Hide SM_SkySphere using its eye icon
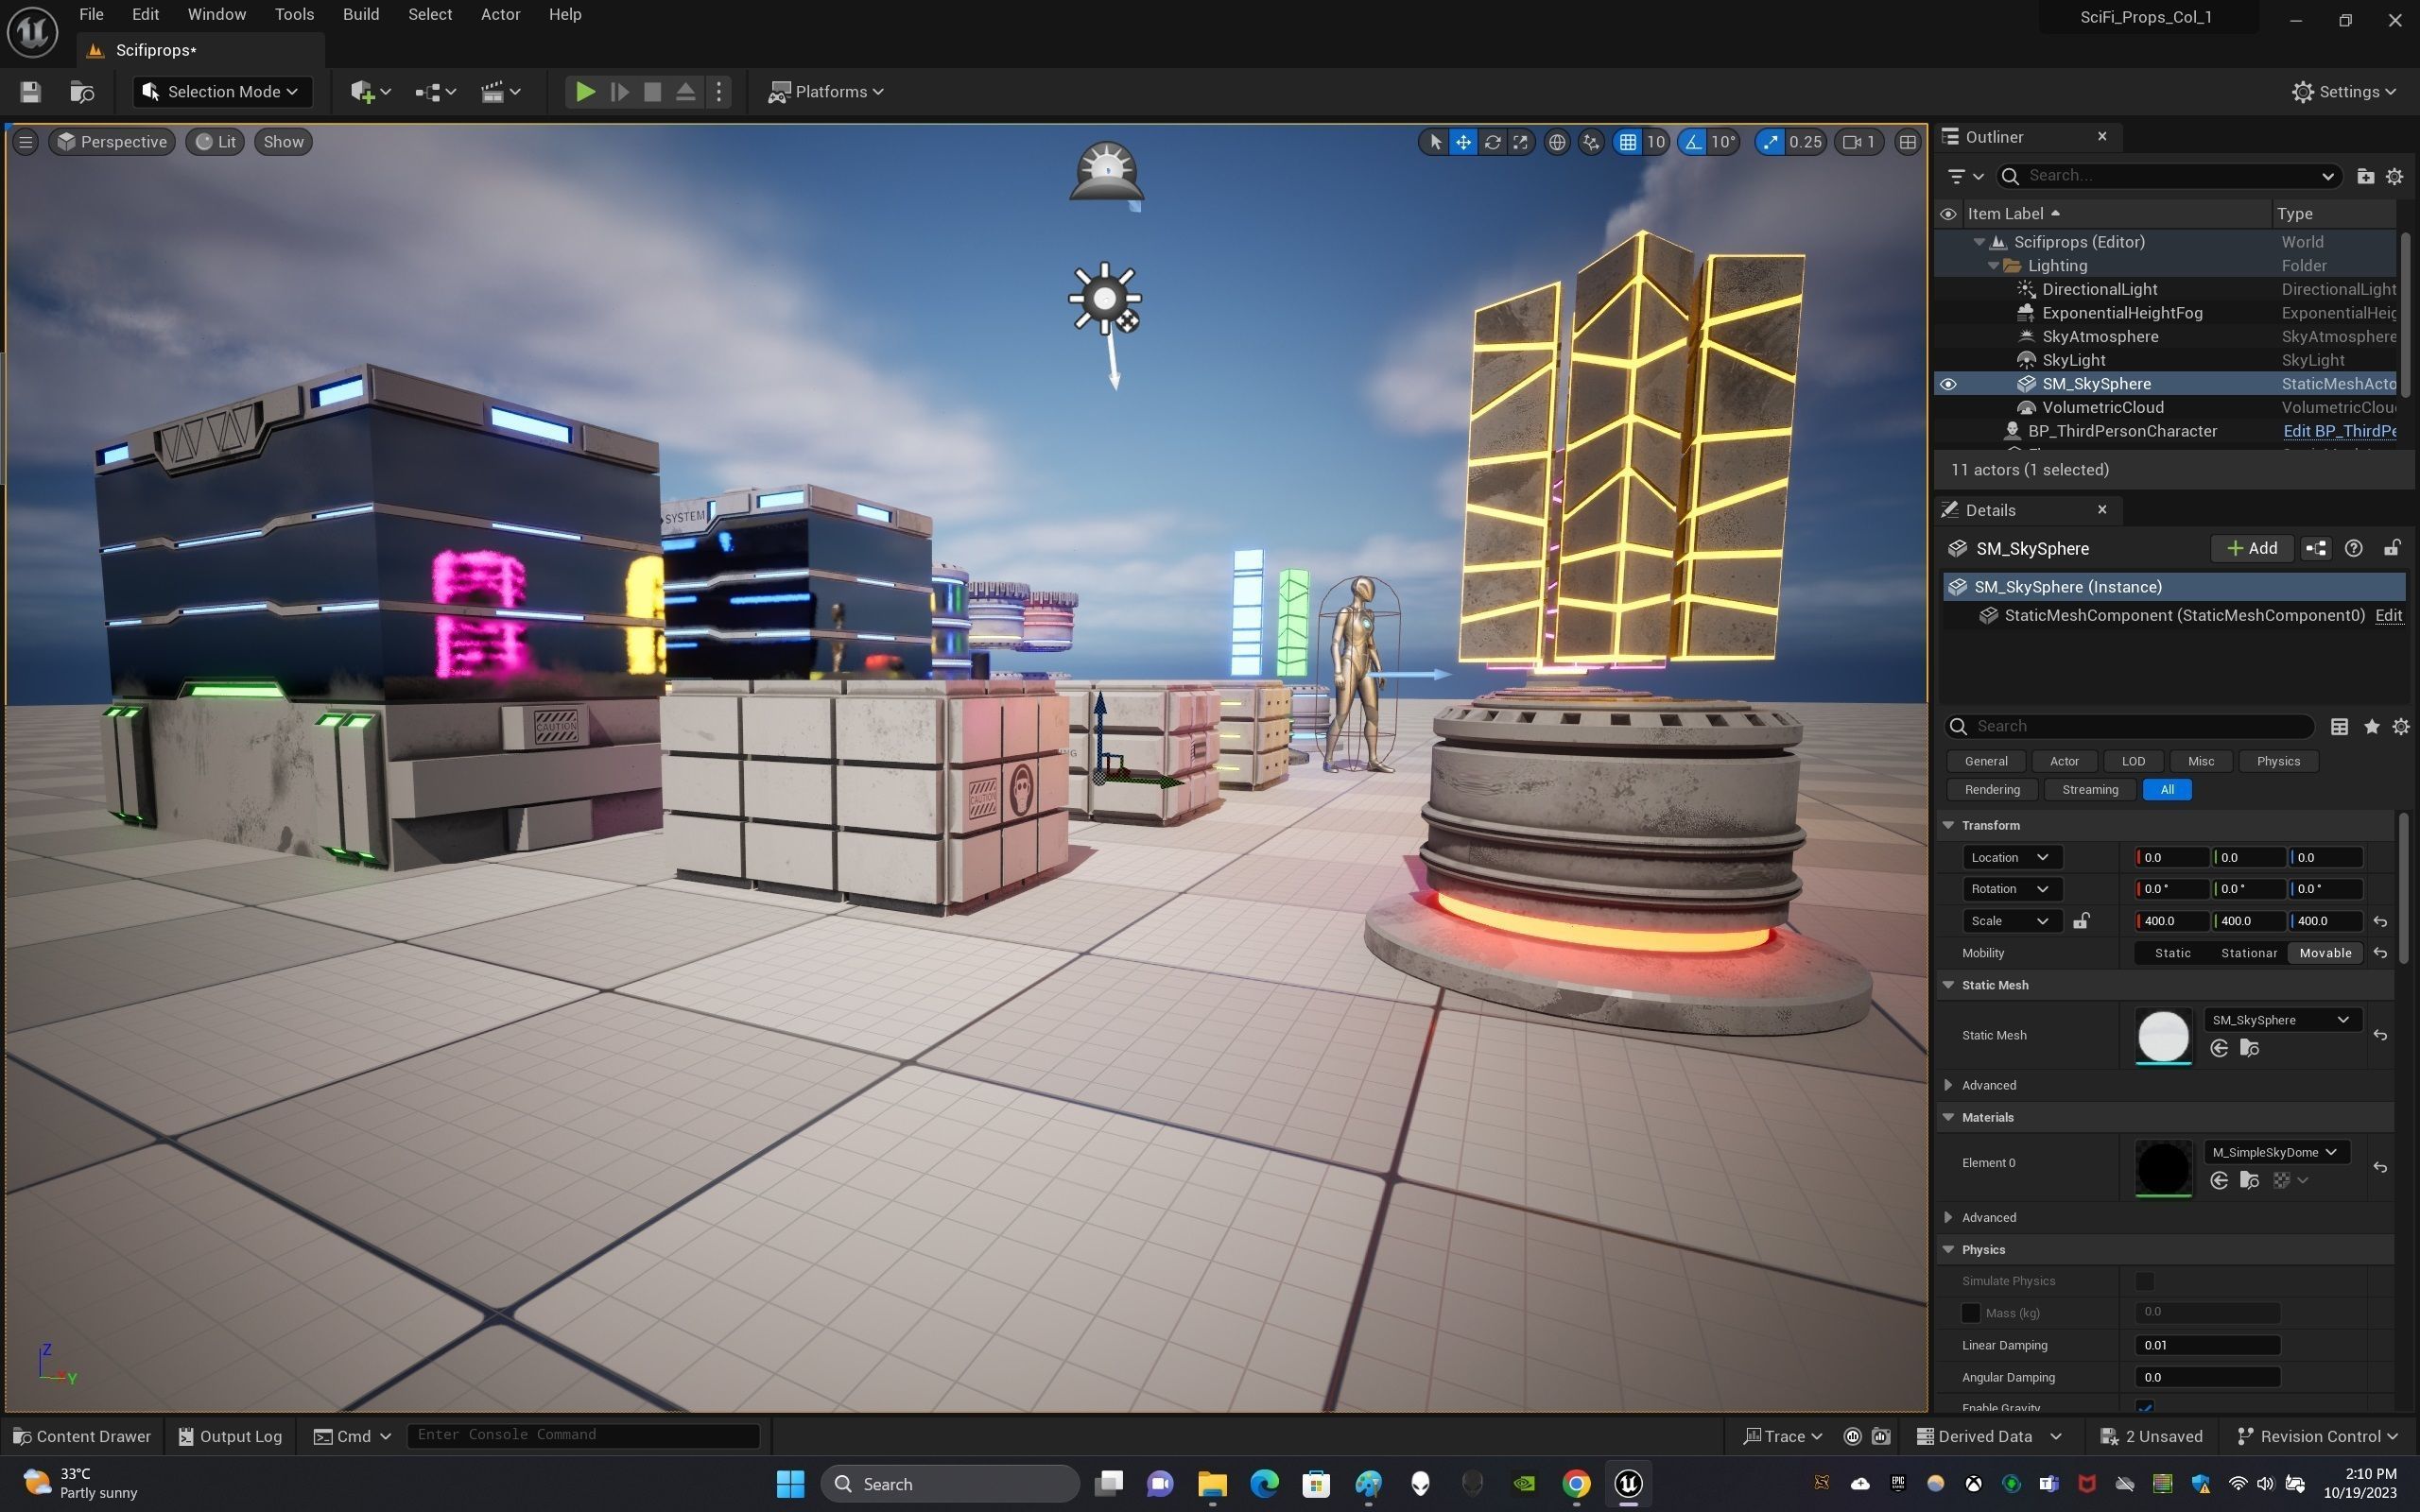 1948,384
